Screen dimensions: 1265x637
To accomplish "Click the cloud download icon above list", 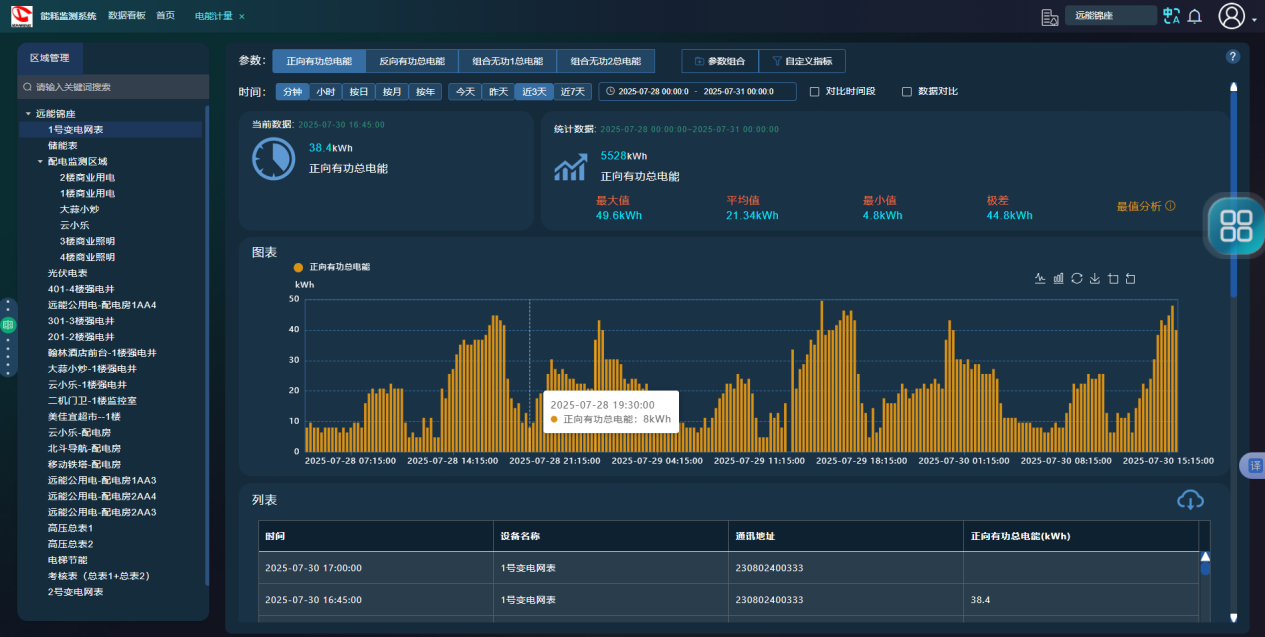I will 1190,500.
